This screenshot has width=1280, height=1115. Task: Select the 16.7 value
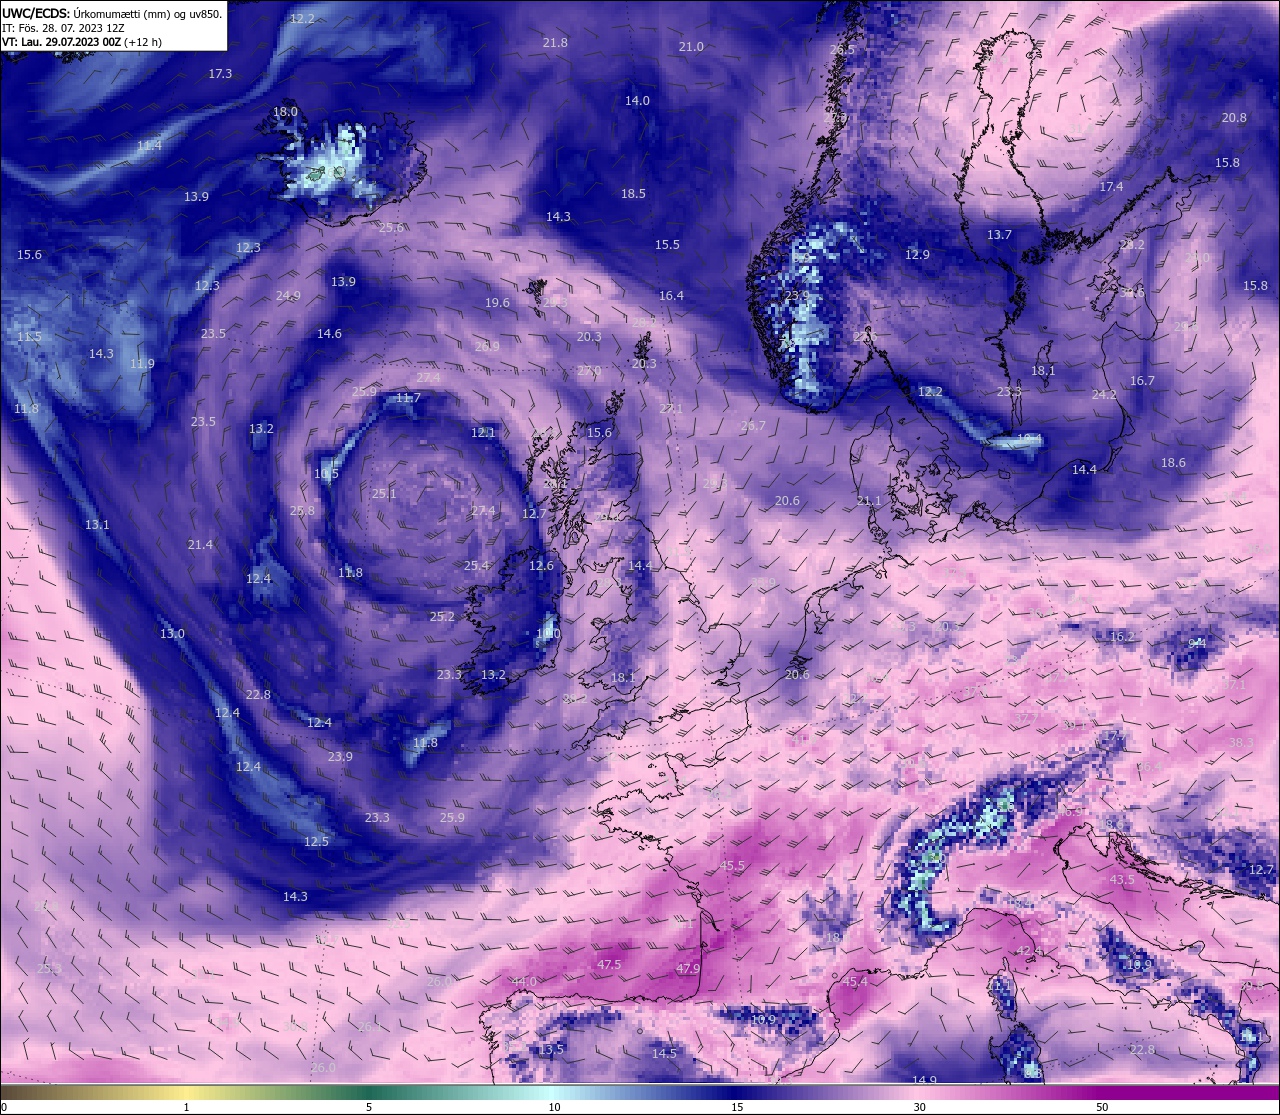(x=1142, y=381)
